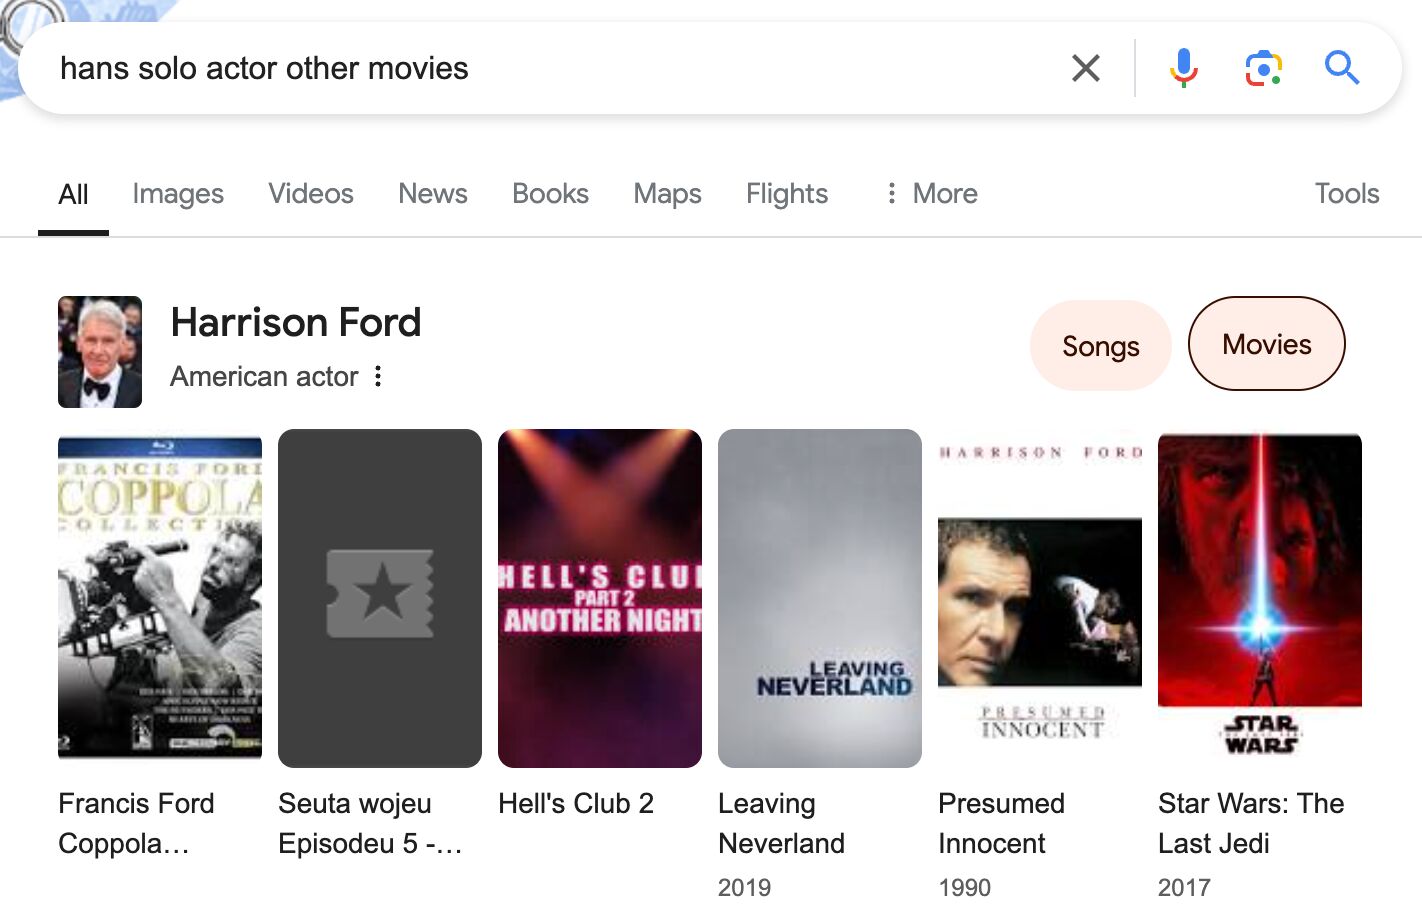Click the microphone voice search icon
1422x922 pixels.
click(x=1184, y=68)
